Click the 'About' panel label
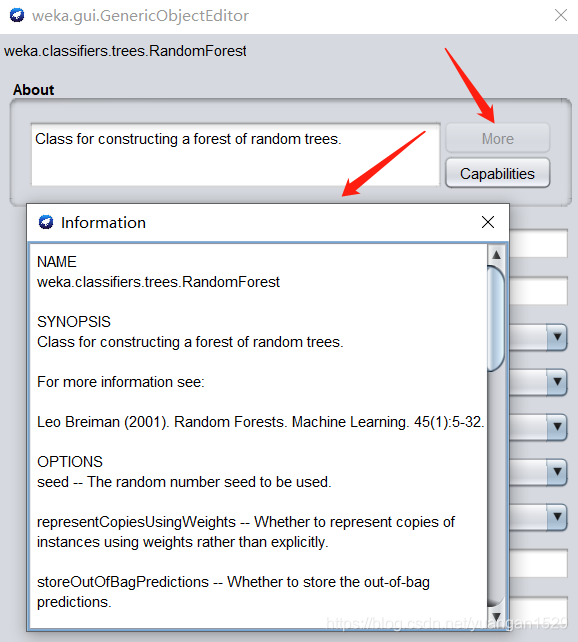Screen dimensions: 578x642 34,90
